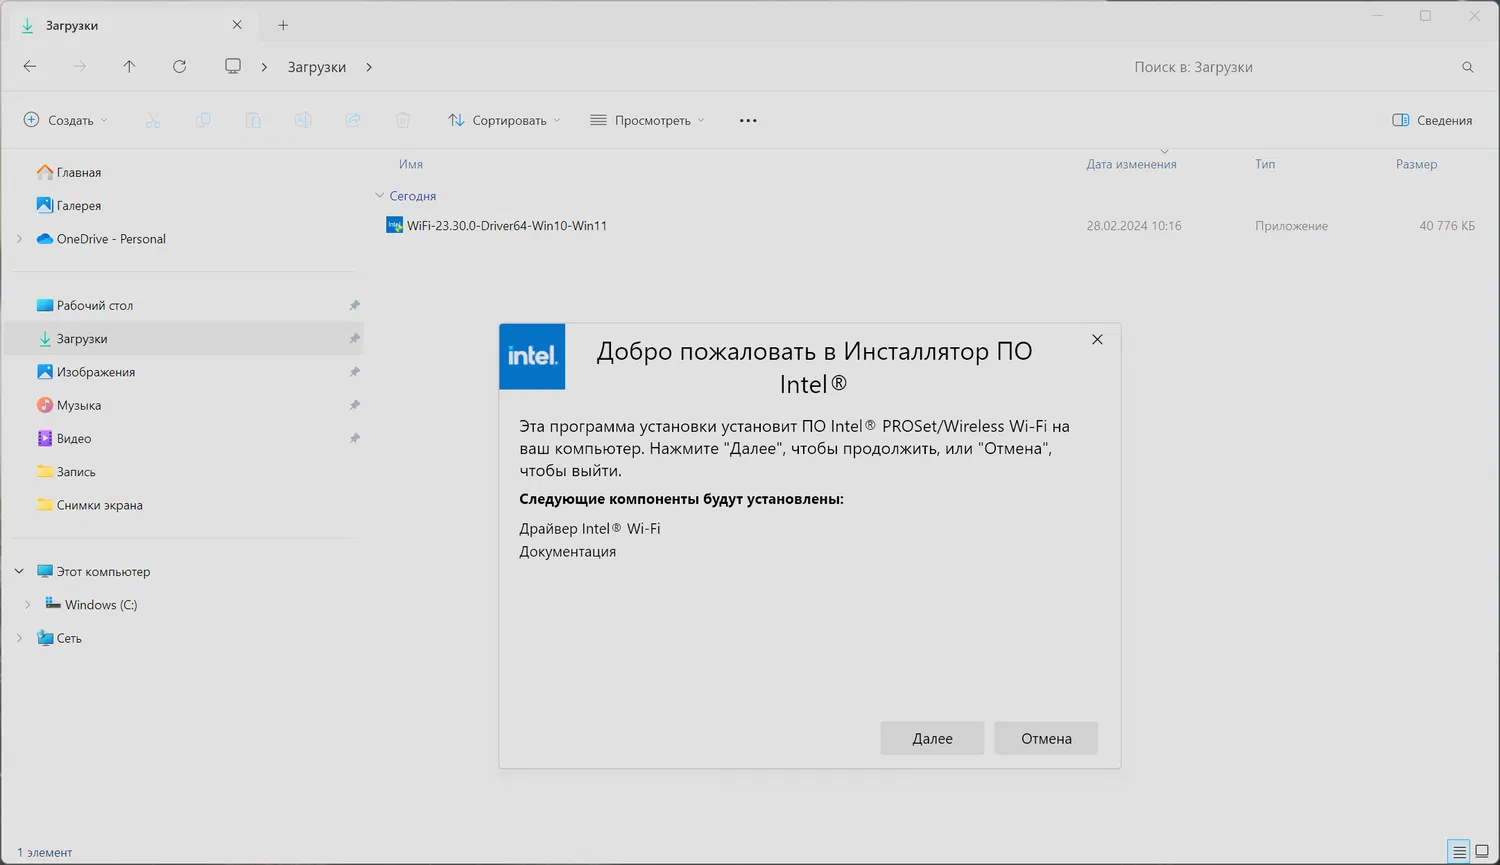The image size is (1500, 865).
Task: Click the Cut scissors icon
Action: (153, 120)
